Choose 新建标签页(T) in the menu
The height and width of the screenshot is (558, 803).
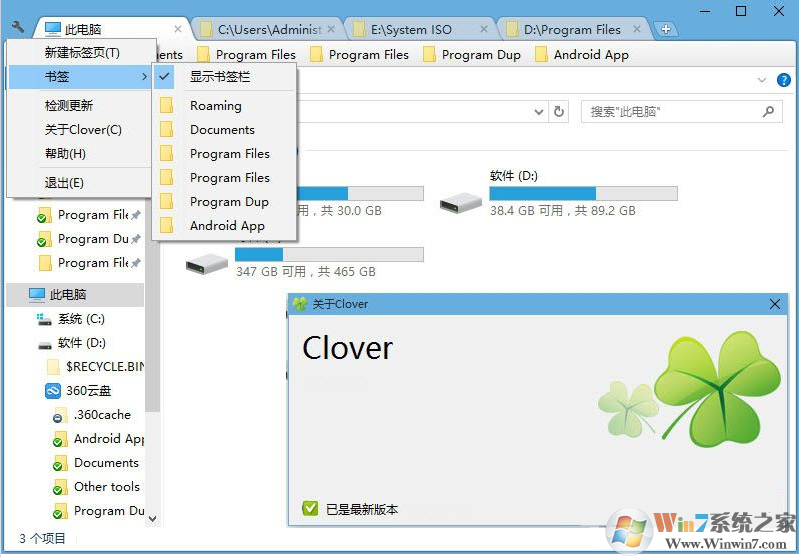coord(80,52)
